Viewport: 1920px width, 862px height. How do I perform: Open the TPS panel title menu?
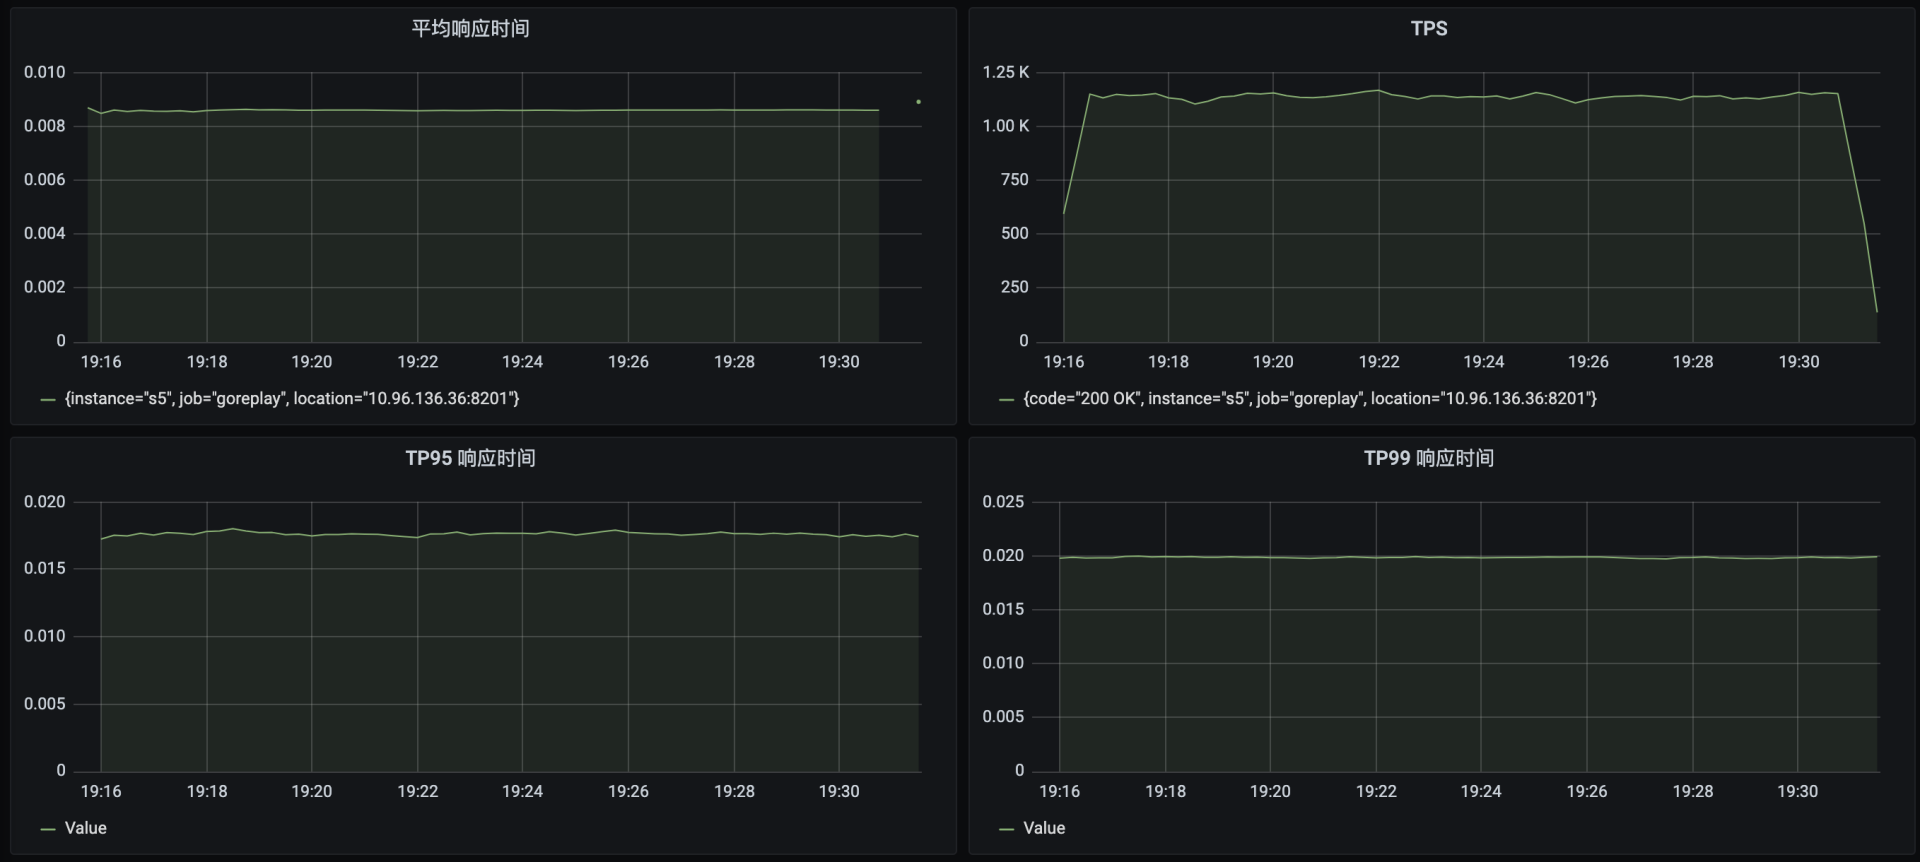pyautogui.click(x=1429, y=28)
